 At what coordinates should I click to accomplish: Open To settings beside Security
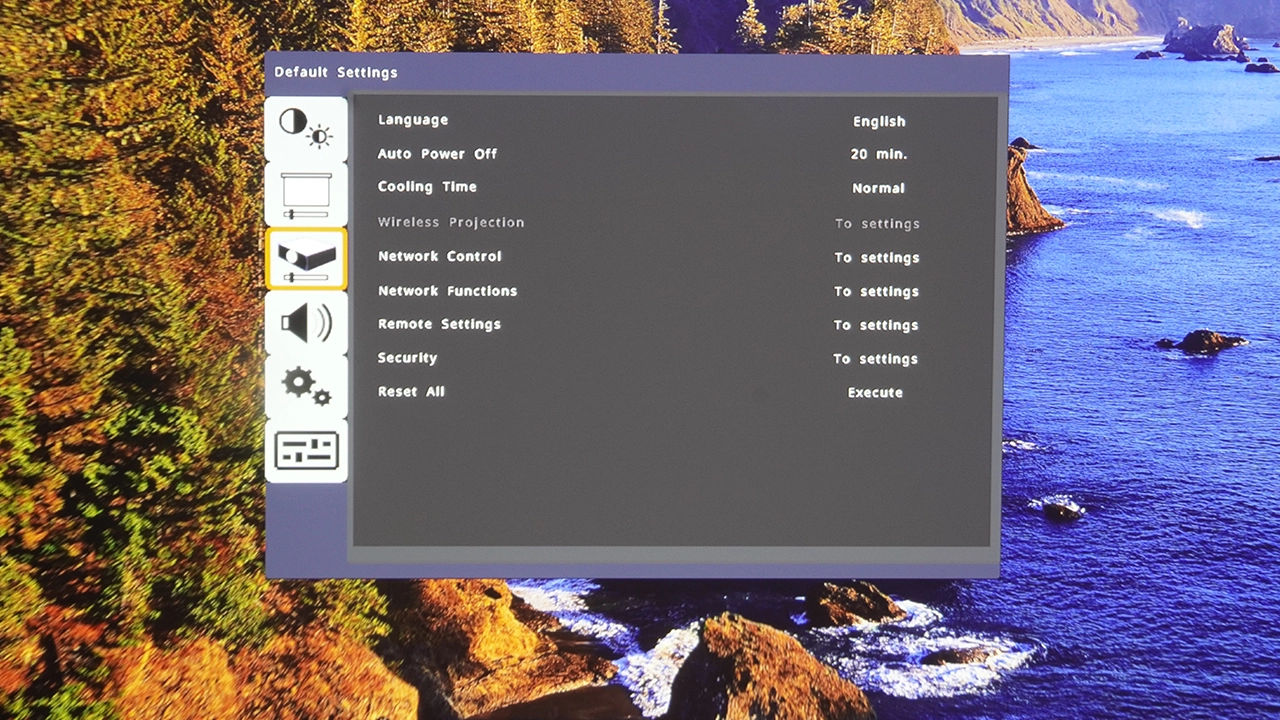tap(876, 359)
